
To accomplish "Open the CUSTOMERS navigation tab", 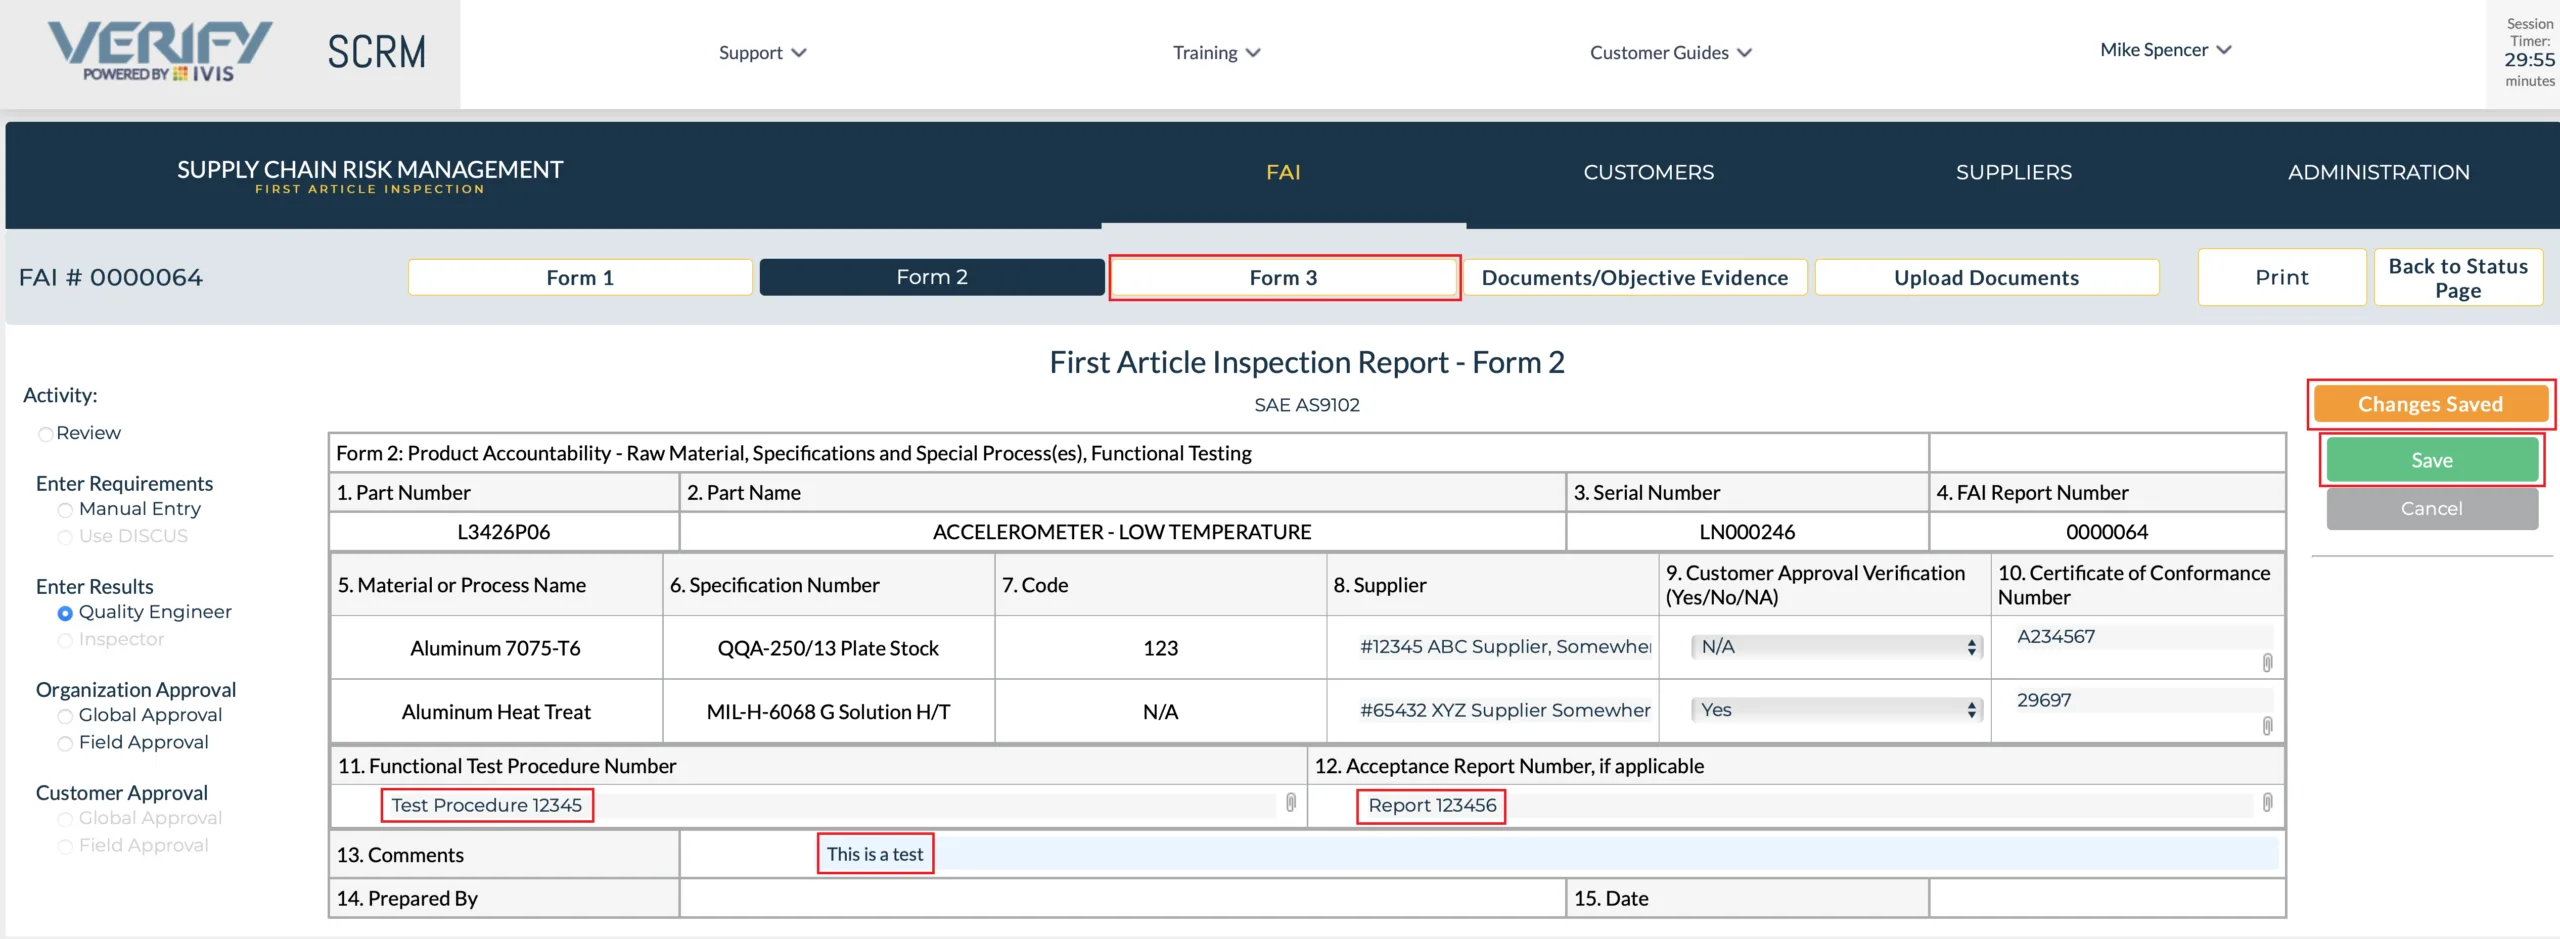I will pos(1648,172).
